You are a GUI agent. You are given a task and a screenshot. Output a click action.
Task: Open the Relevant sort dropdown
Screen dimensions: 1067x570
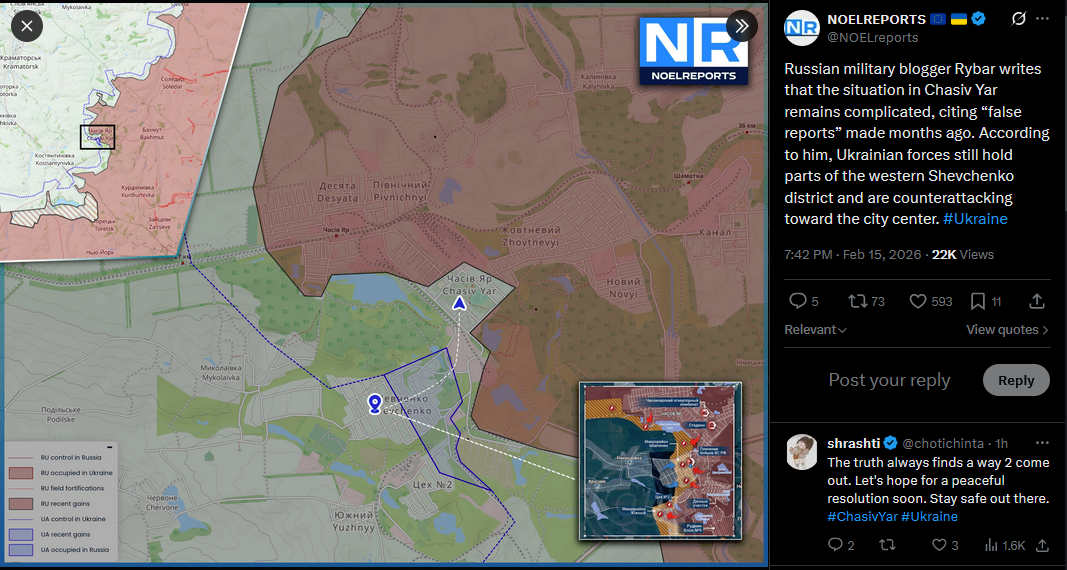pos(815,330)
